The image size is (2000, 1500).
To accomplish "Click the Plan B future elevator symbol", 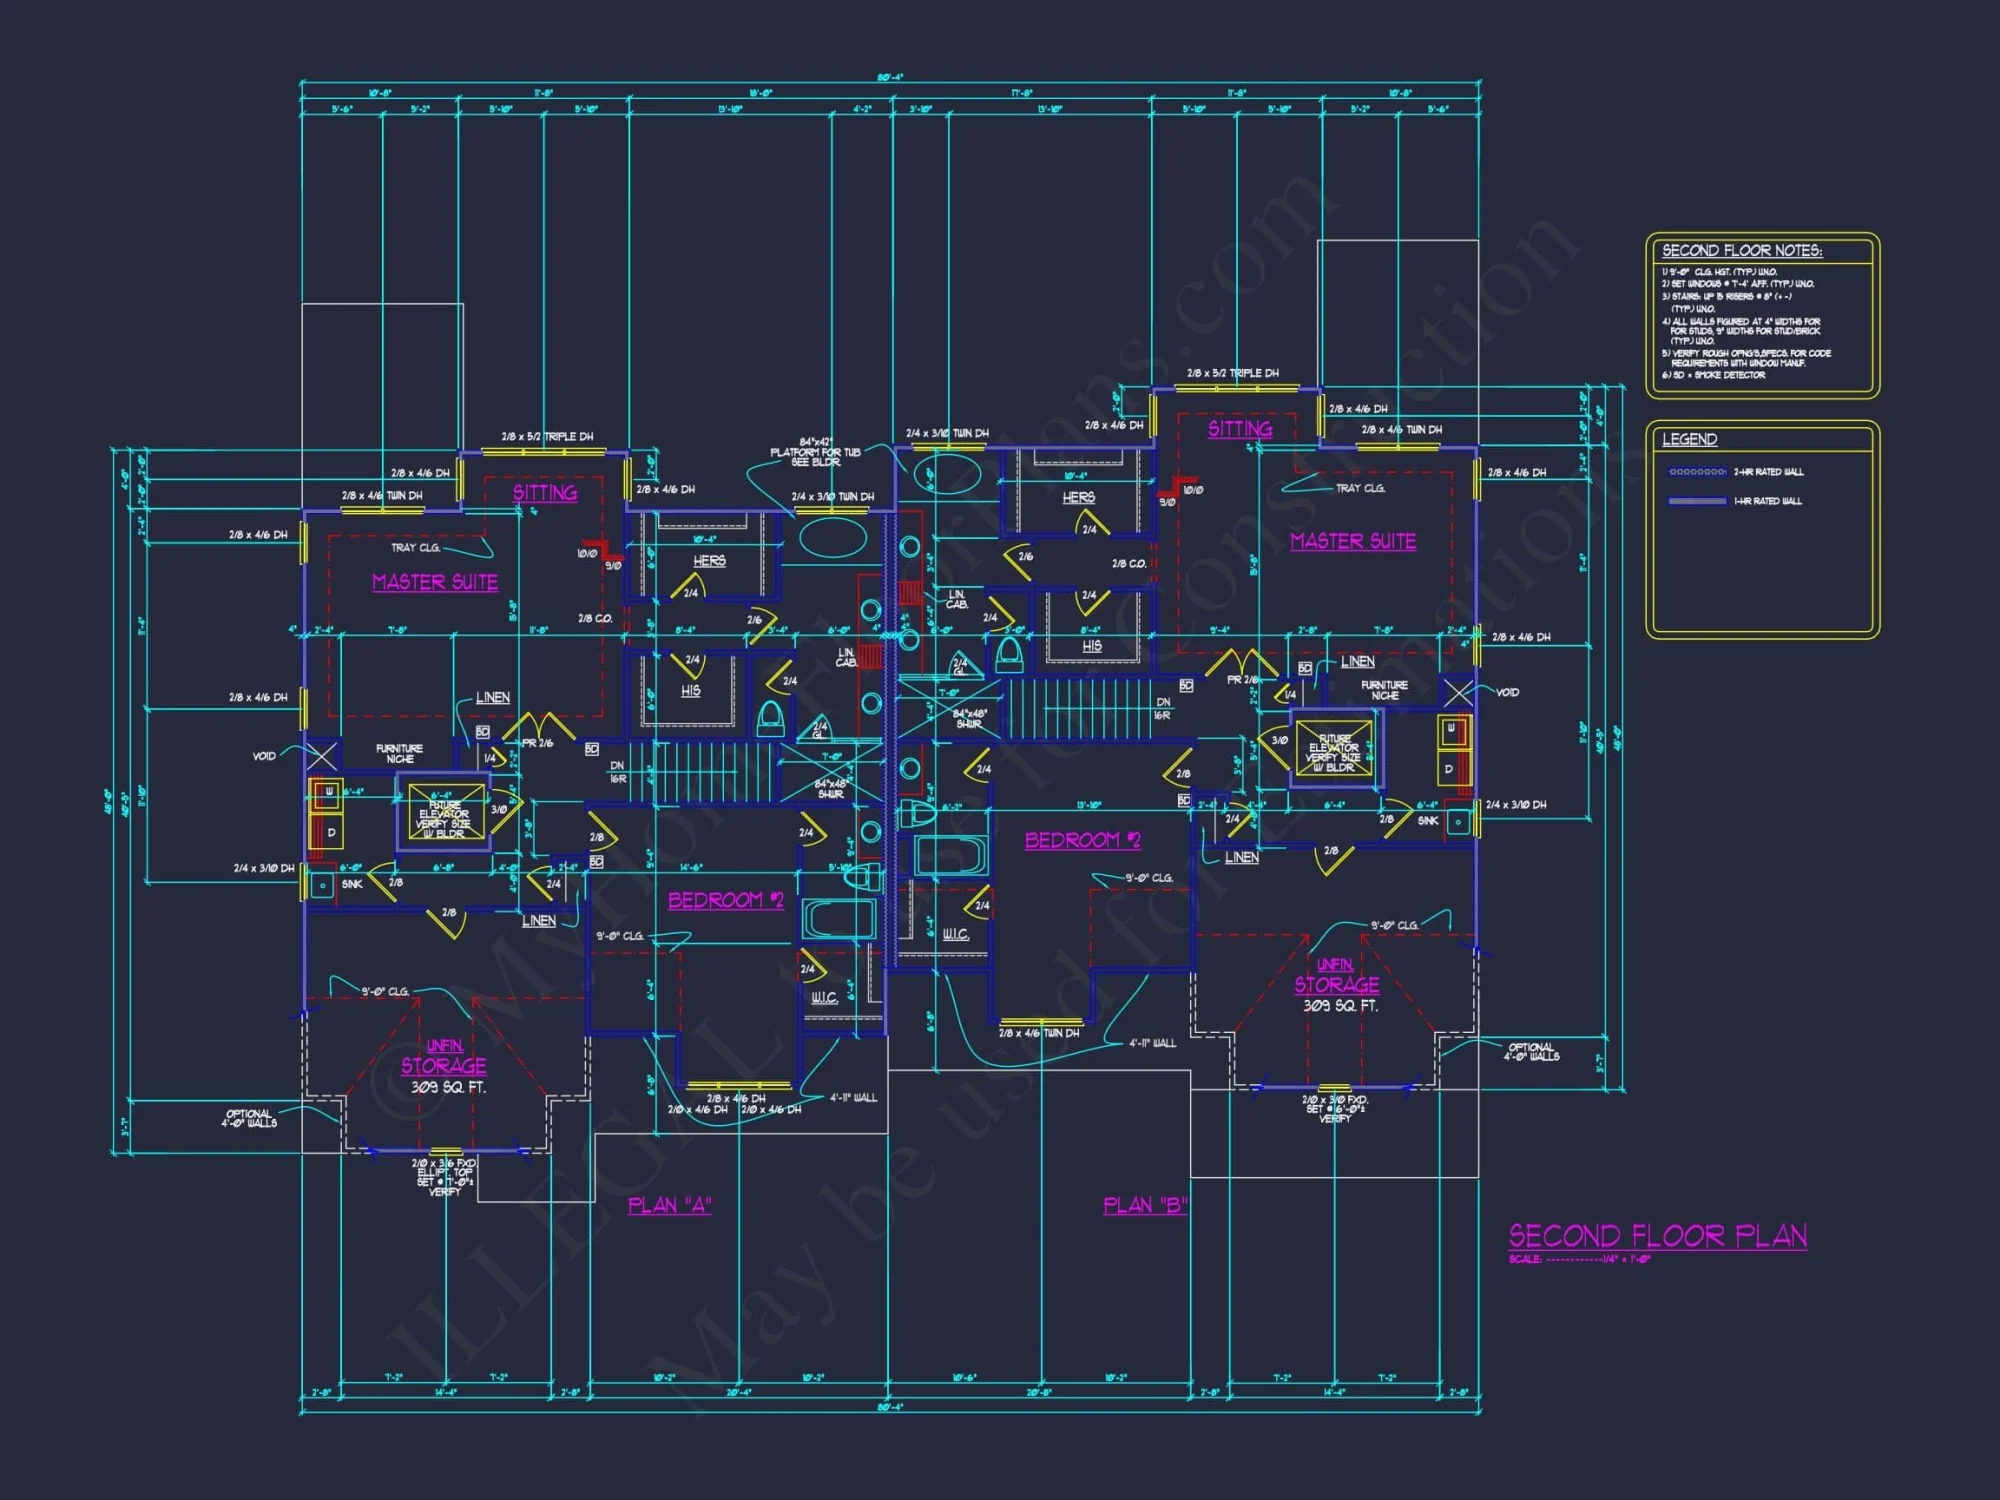I will [1333, 748].
